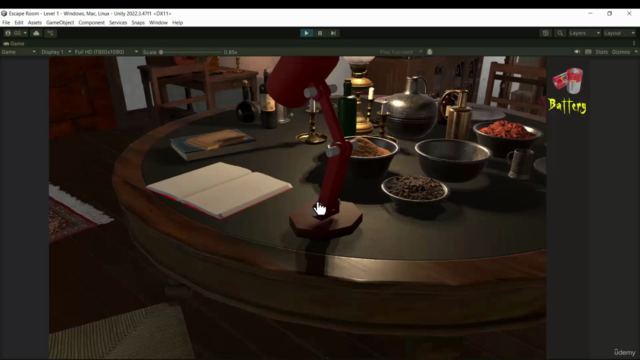This screenshot has width=640, height=360.
Task: Pause the game with the Pause button
Action: pyautogui.click(x=320, y=33)
